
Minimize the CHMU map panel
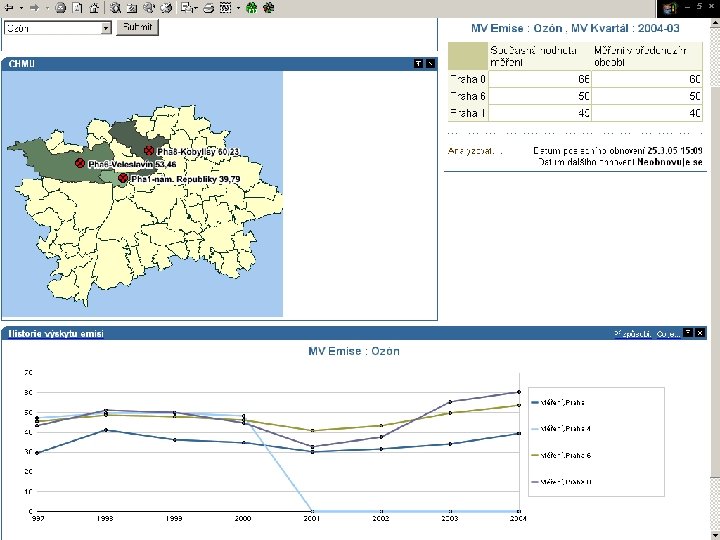pos(418,64)
